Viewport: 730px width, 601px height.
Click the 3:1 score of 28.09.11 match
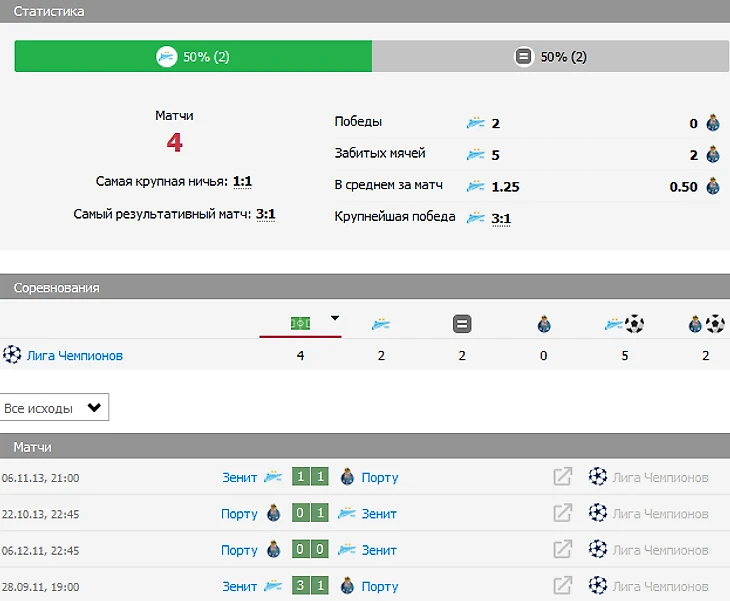point(311,586)
